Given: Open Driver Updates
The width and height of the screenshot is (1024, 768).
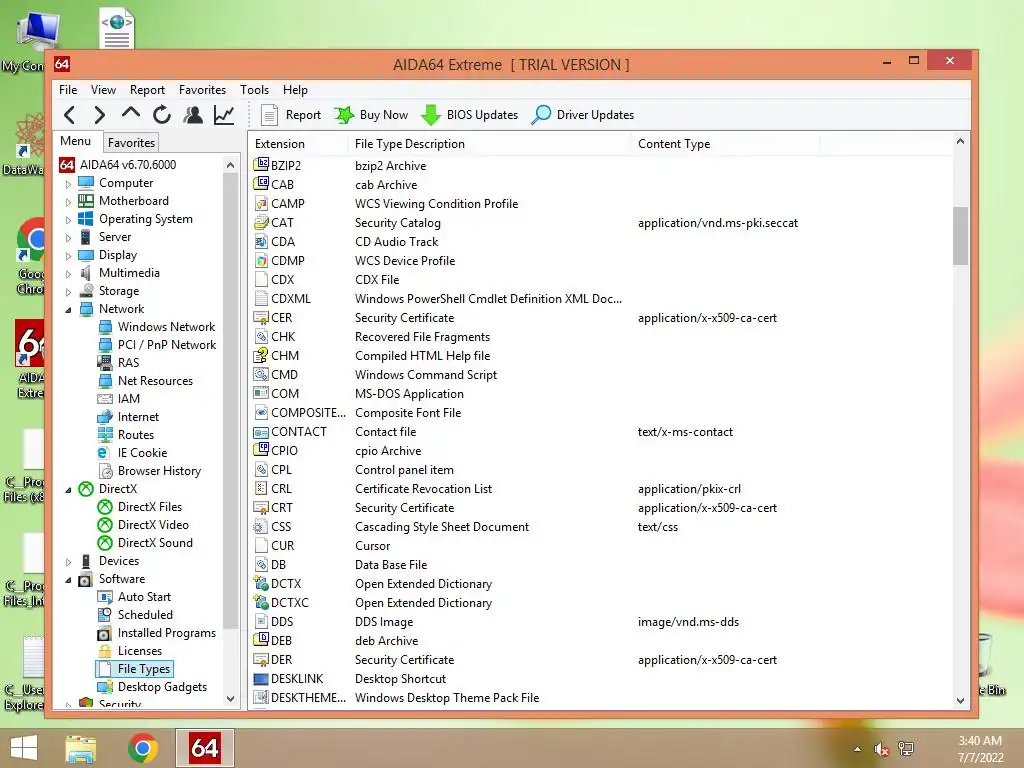Looking at the screenshot, I should click(x=583, y=115).
